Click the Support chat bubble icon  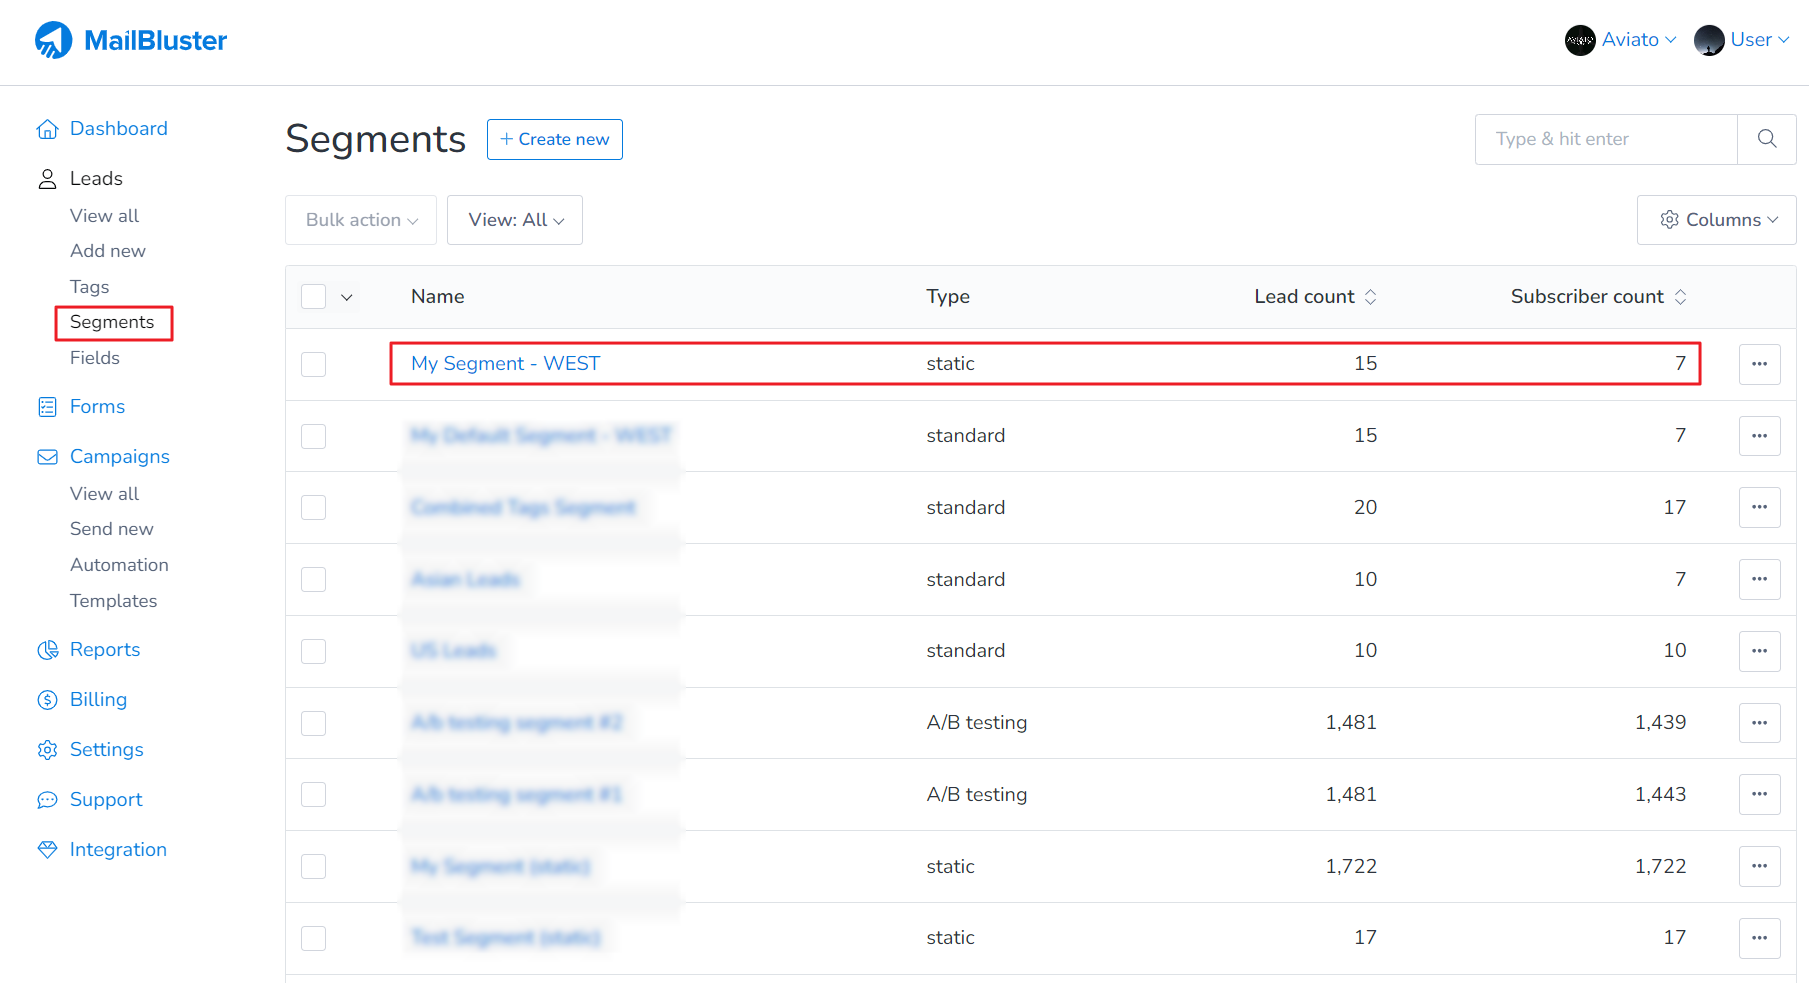coord(47,800)
